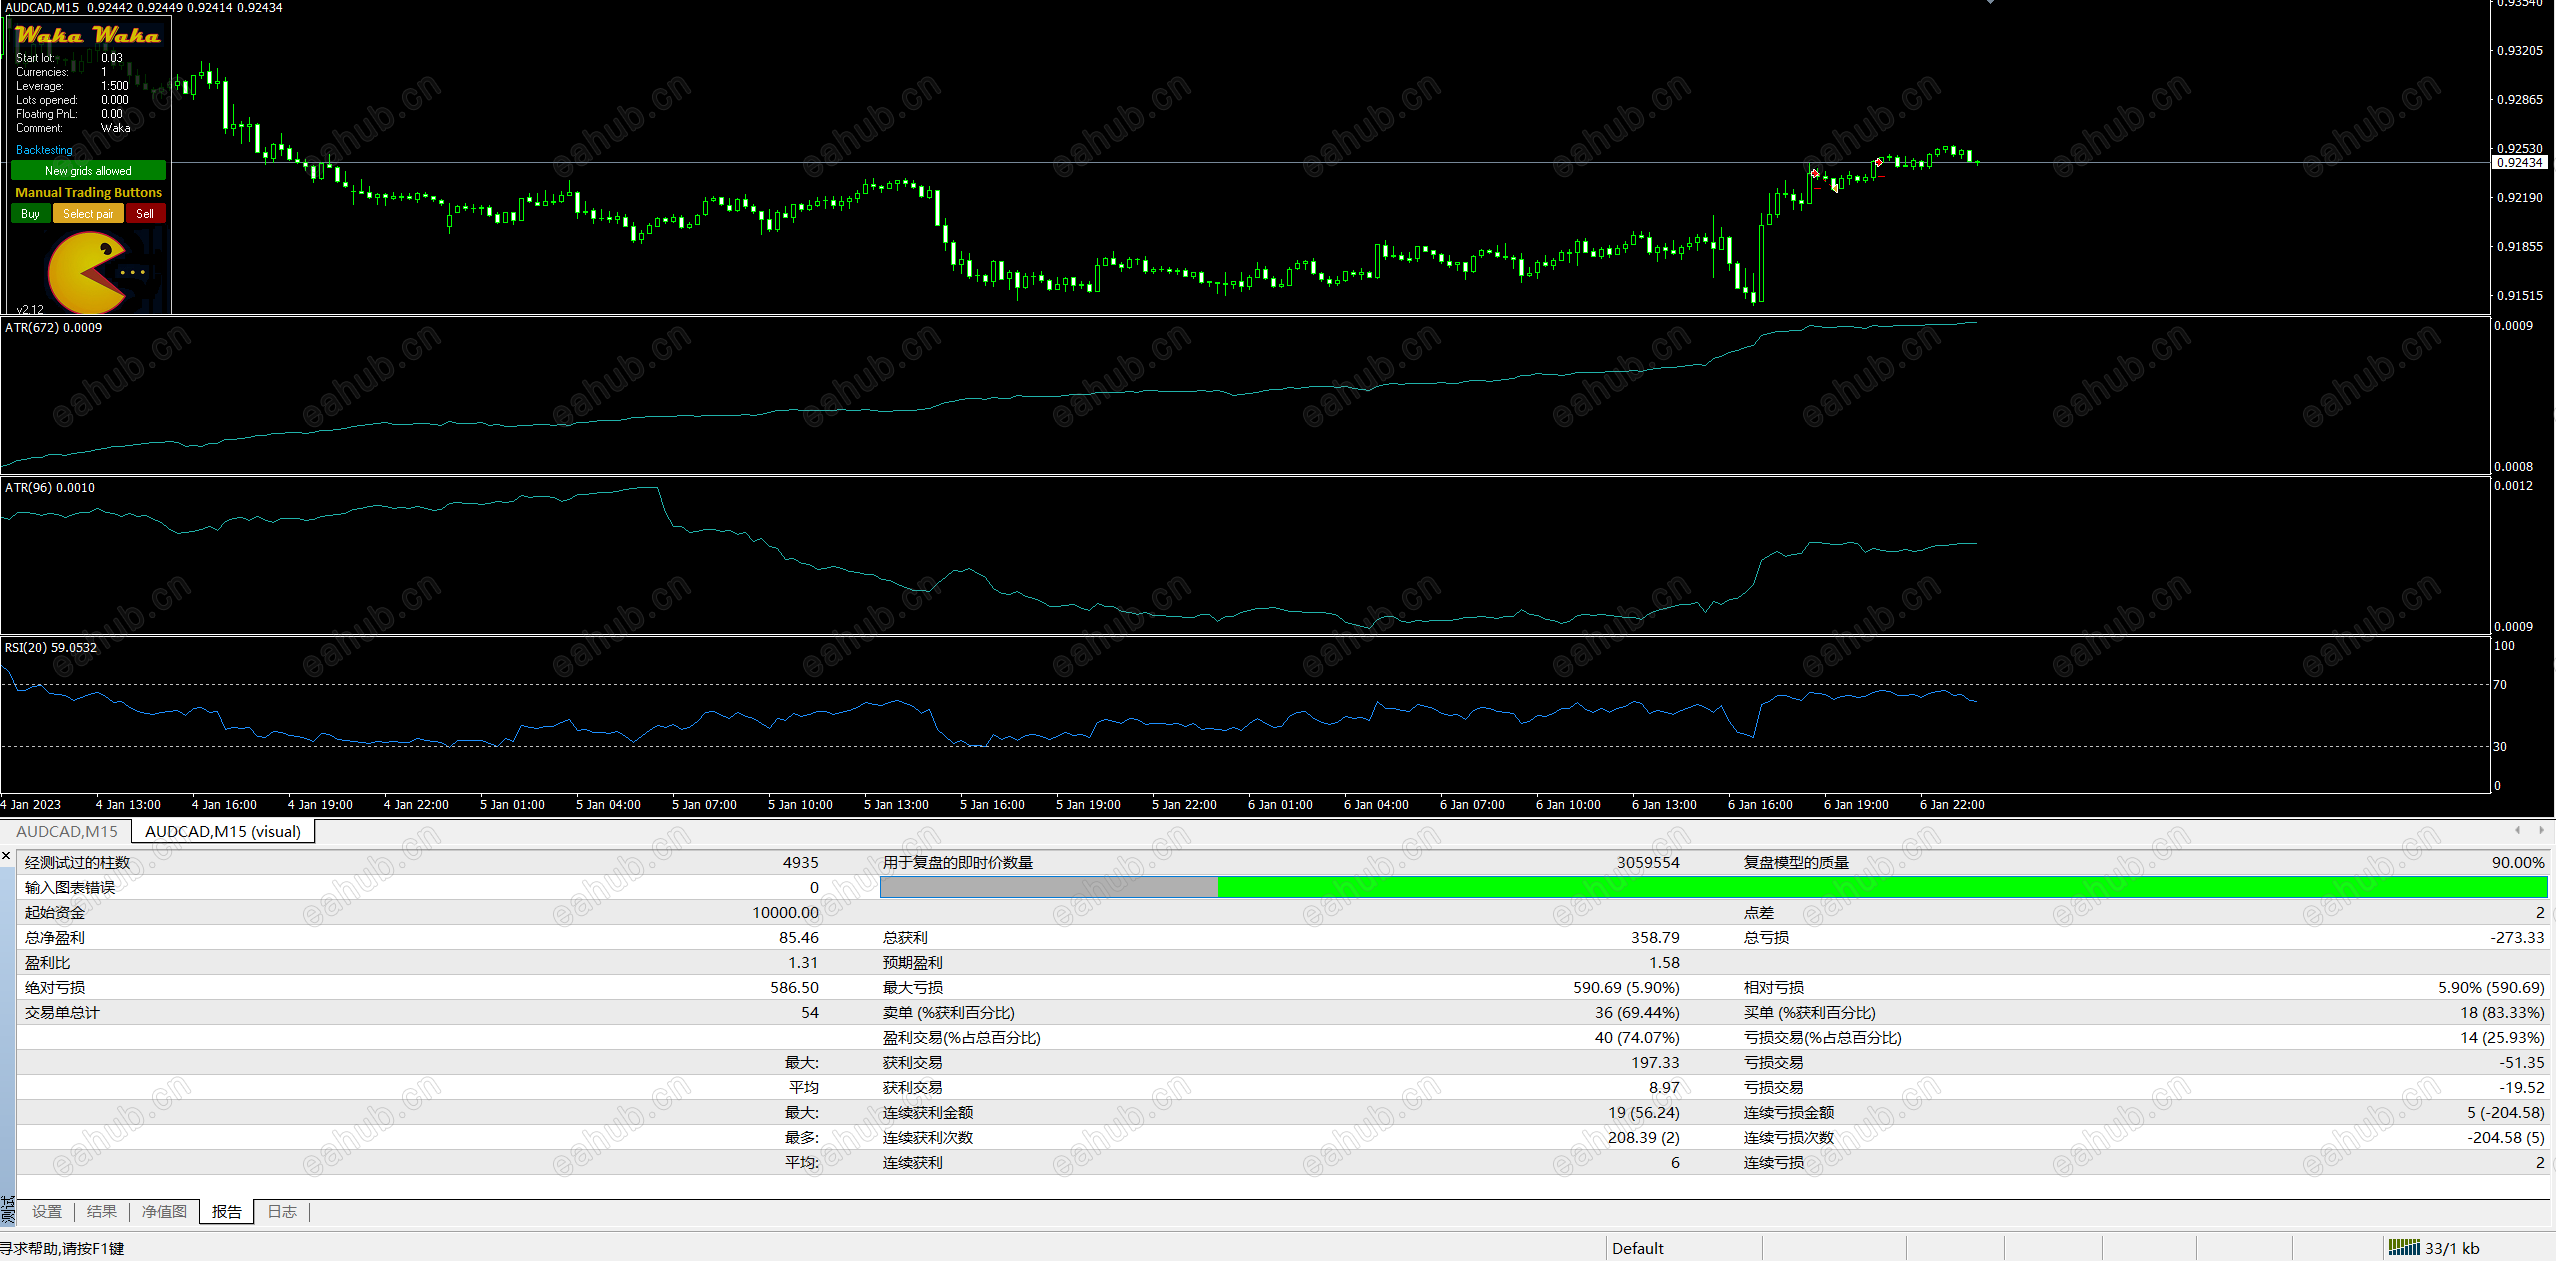
Task: Click the chart tabs scroll-left arrow
Action: click(x=2517, y=830)
